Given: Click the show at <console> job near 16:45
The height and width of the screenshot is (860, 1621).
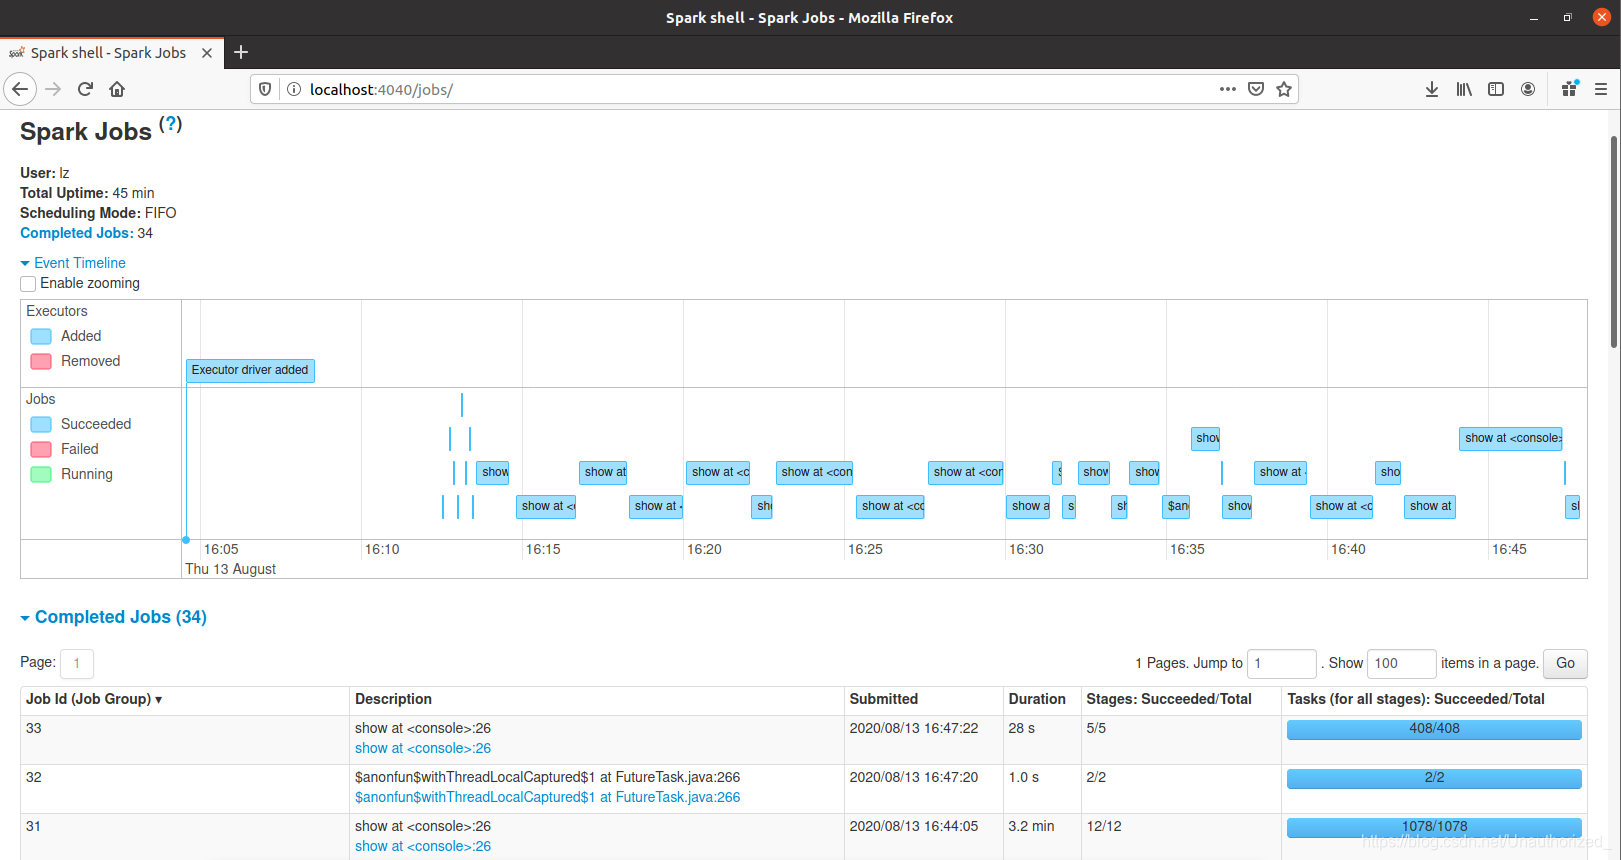Looking at the screenshot, I should [x=1511, y=438].
